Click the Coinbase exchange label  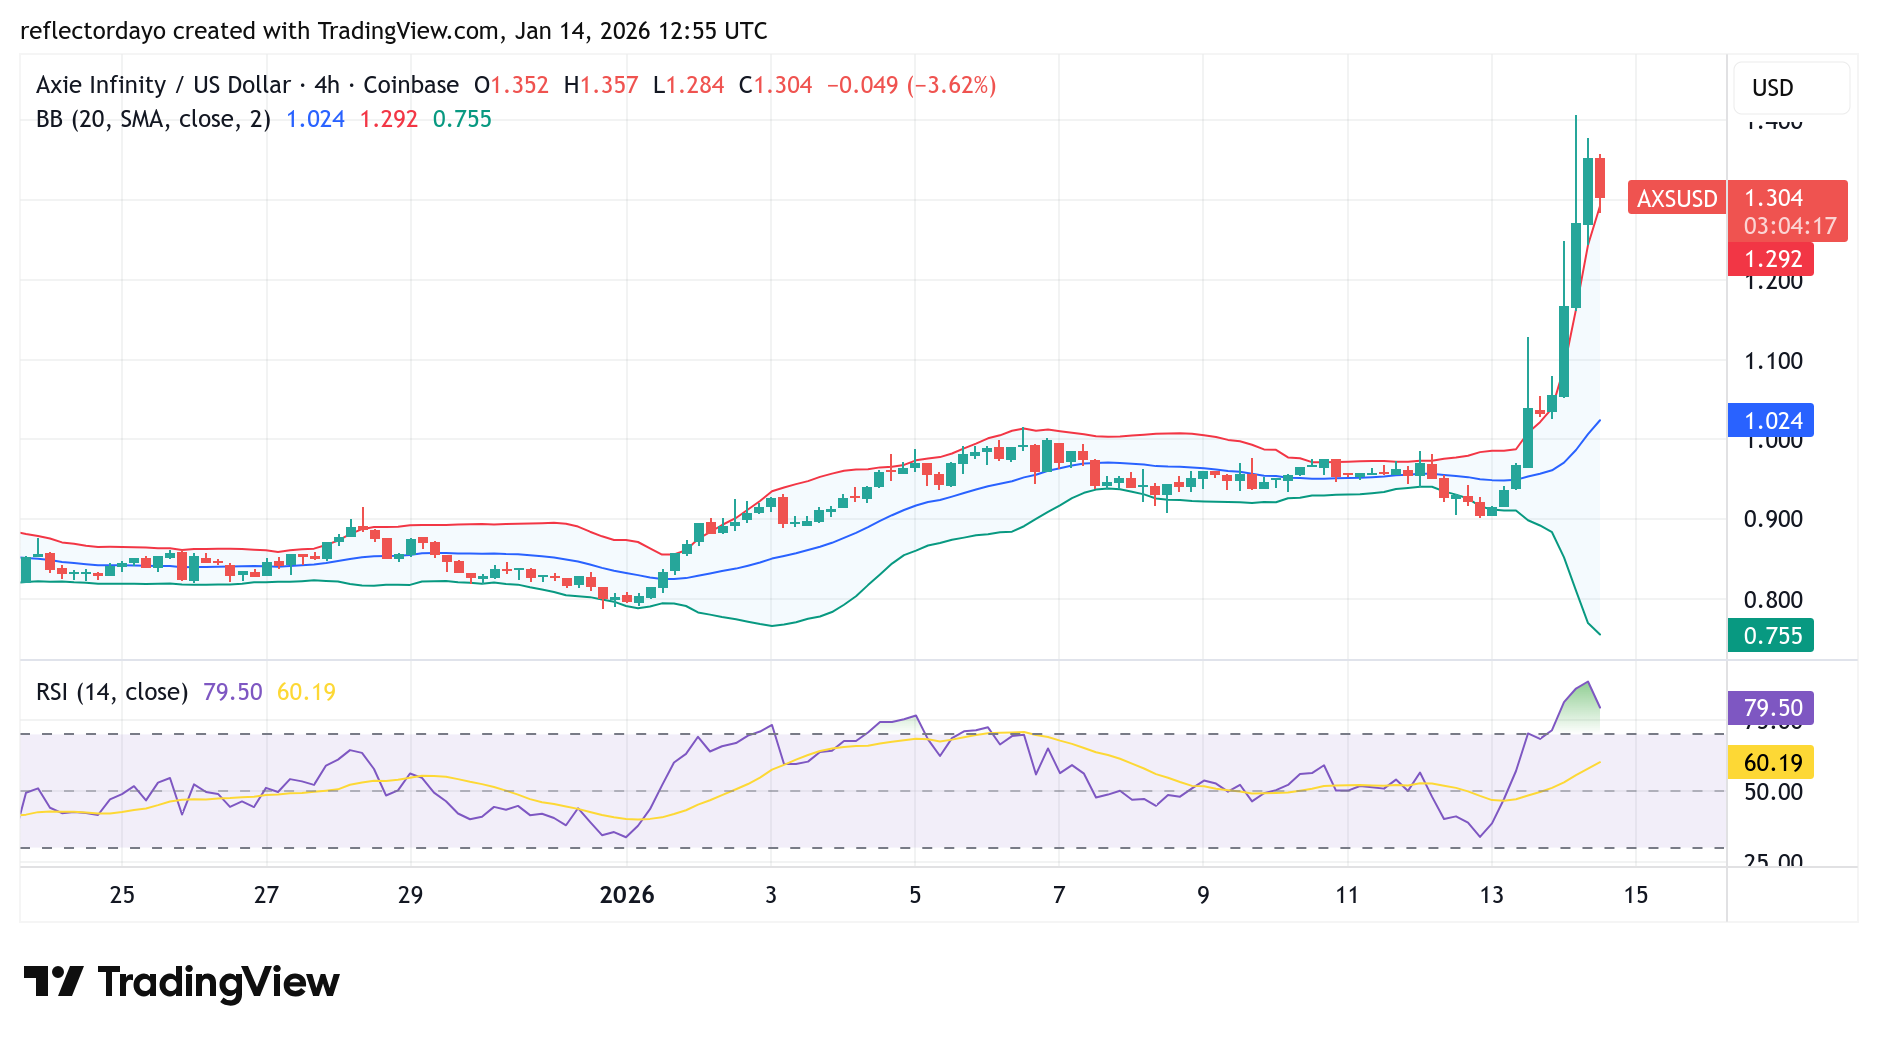[x=411, y=85]
